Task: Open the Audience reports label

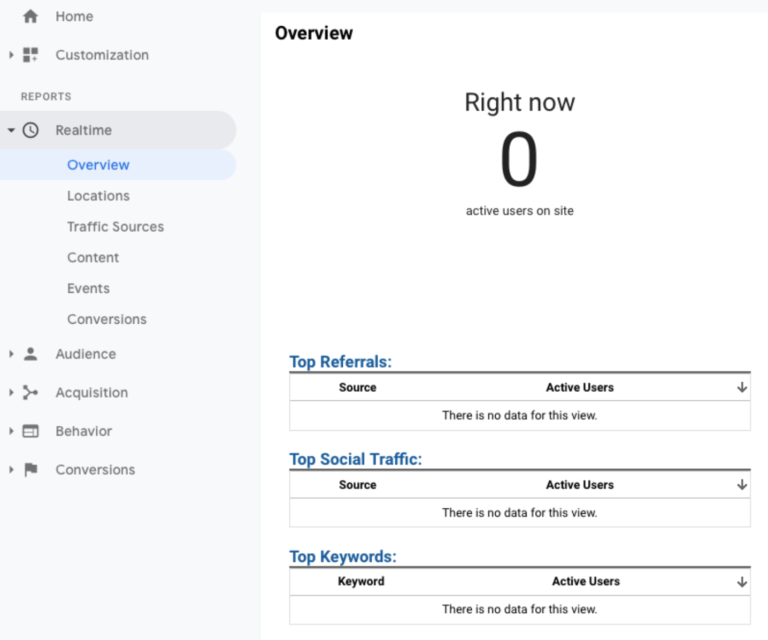Action: coord(86,354)
